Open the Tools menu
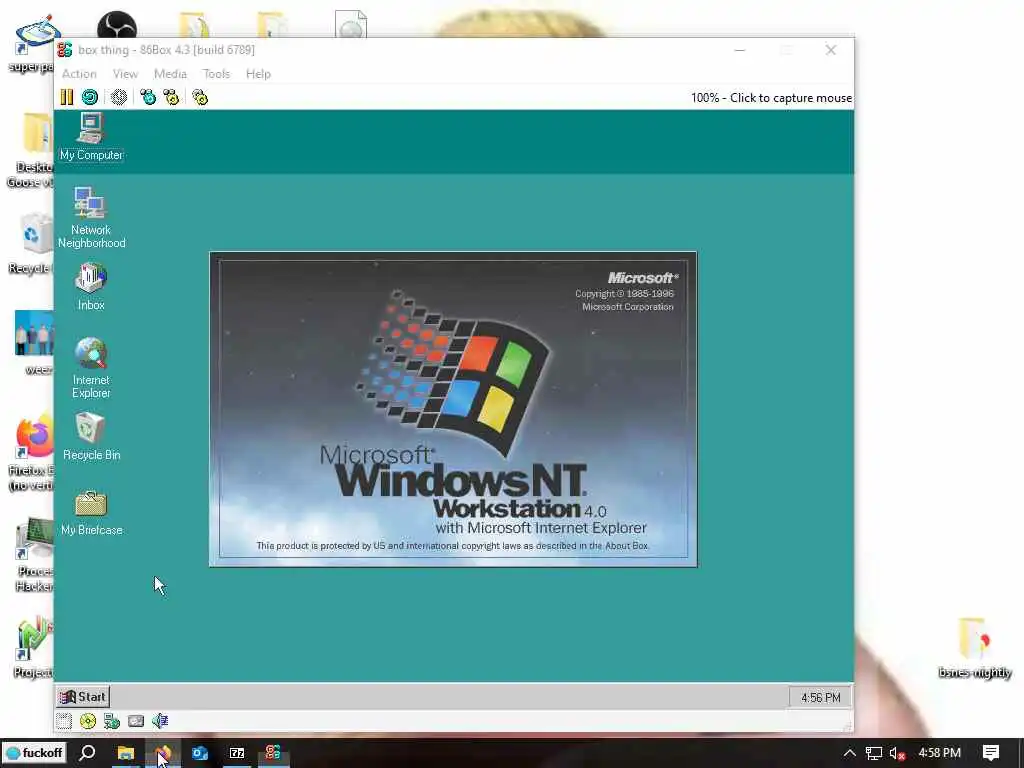The height and width of the screenshot is (768, 1024). pos(216,74)
